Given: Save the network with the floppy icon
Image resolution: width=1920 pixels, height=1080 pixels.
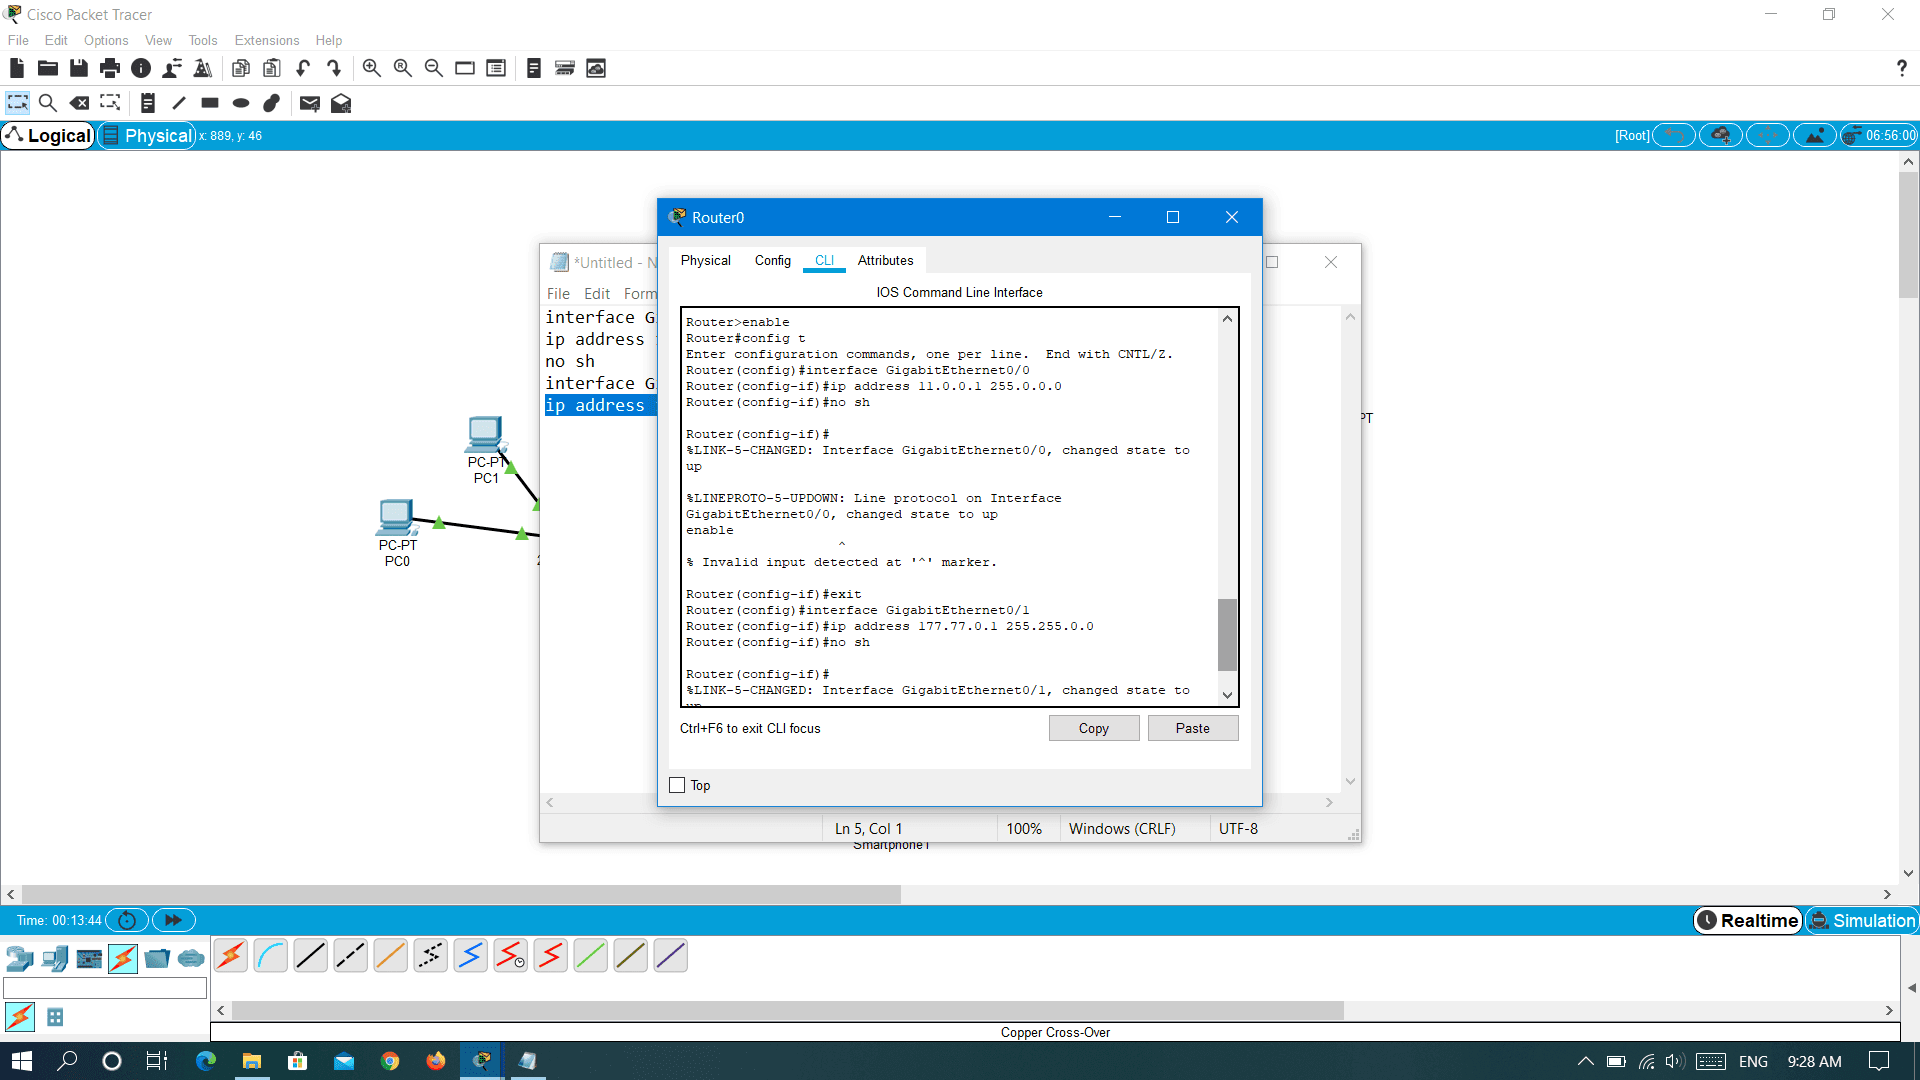Looking at the screenshot, I should (x=79, y=68).
